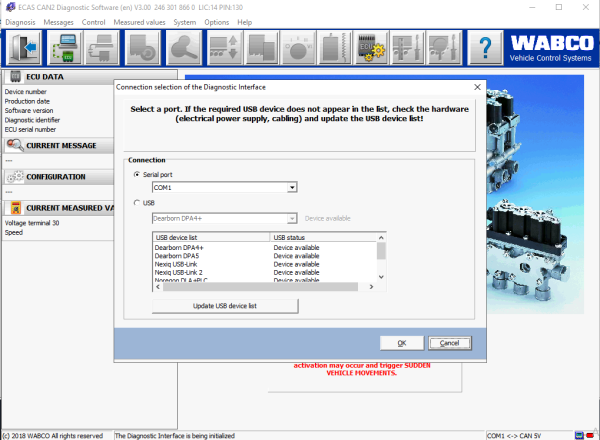Click the OK button in the dialog
Image resolution: width=600 pixels, height=440 pixels.
(402, 343)
